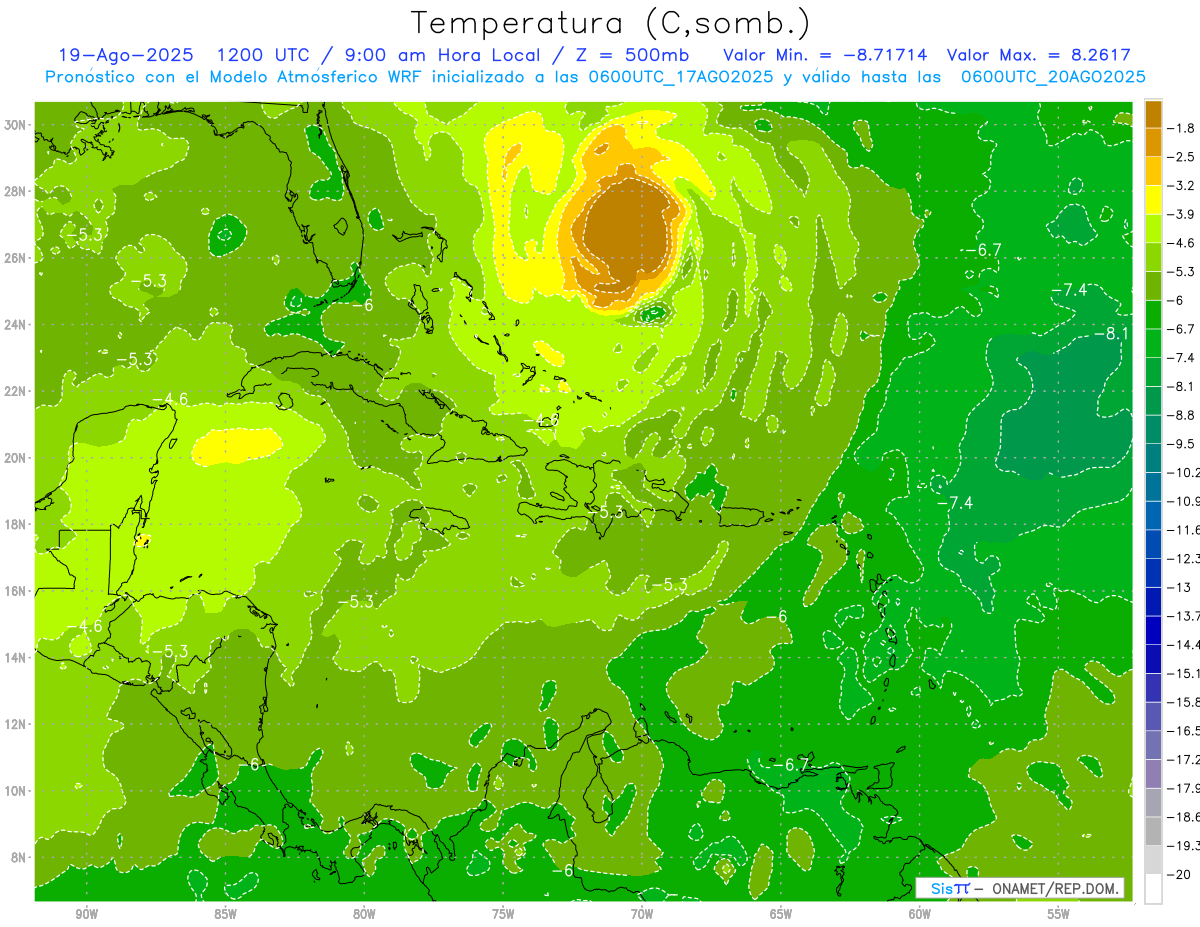Select the -3.9 label on color scale
The image size is (1200, 927).
1182,214
